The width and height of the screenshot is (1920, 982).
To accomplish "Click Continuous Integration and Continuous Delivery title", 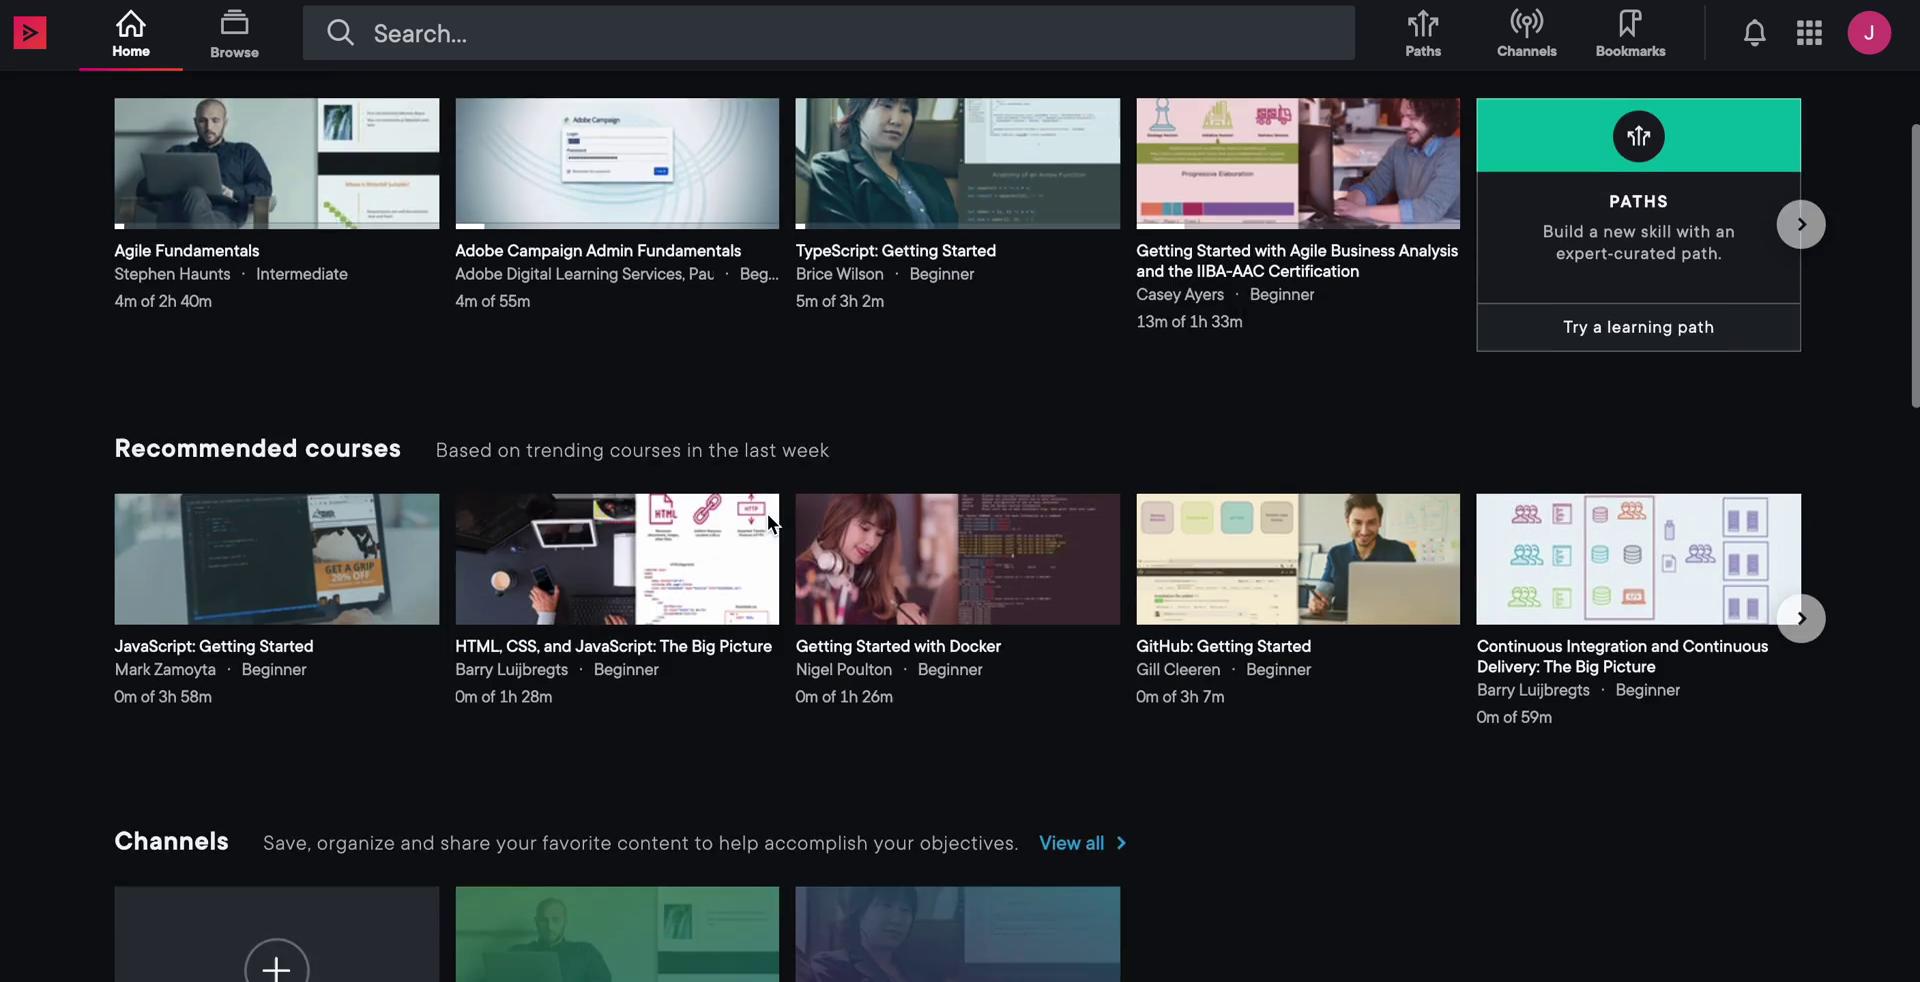I will click(1622, 657).
